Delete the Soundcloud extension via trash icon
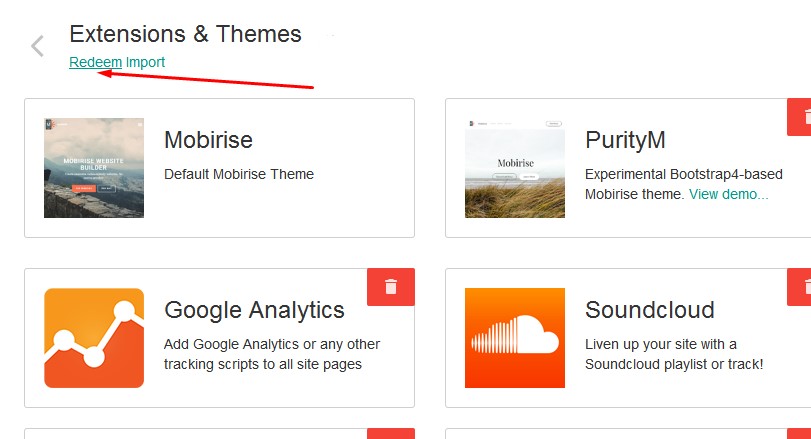811x439 pixels. coord(800,286)
